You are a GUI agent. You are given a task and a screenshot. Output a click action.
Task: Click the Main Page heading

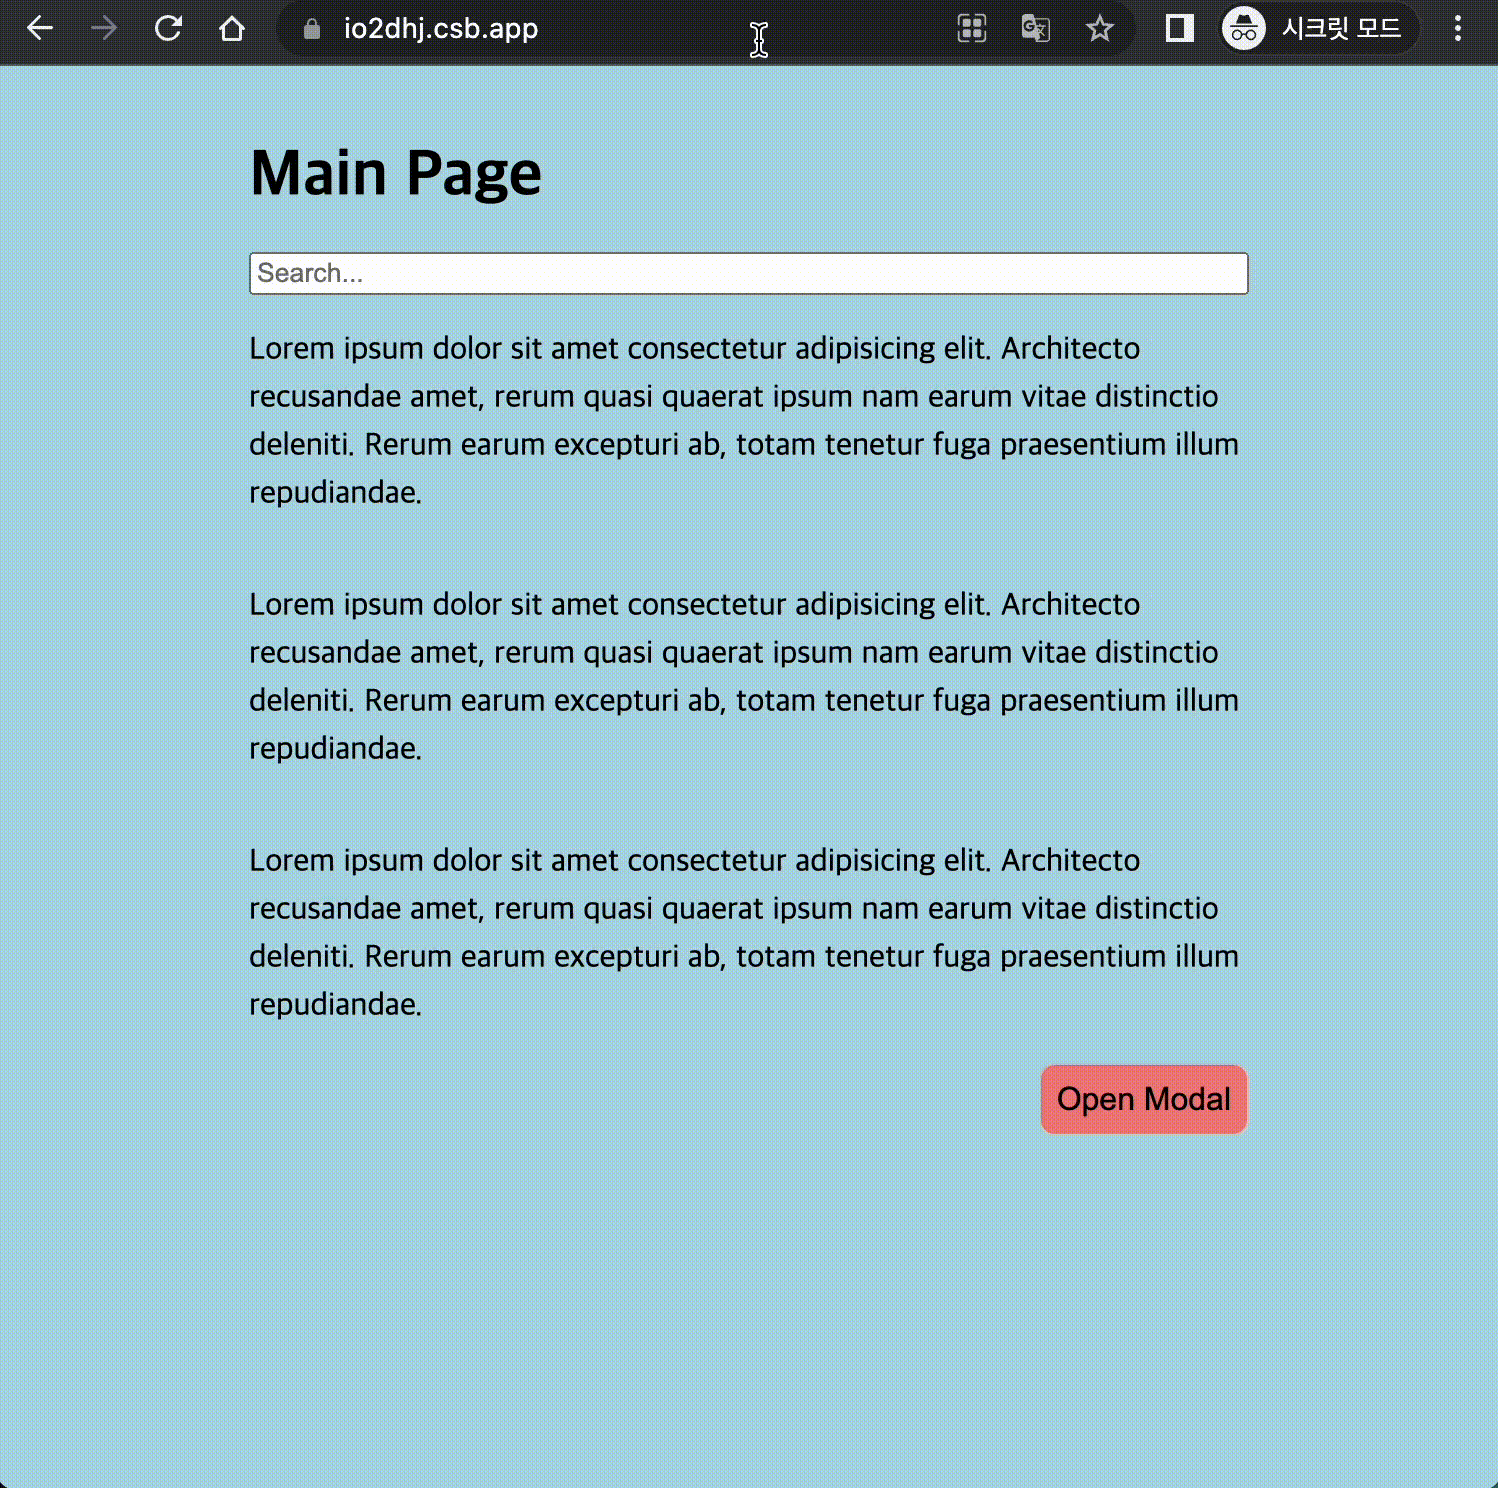click(x=396, y=173)
